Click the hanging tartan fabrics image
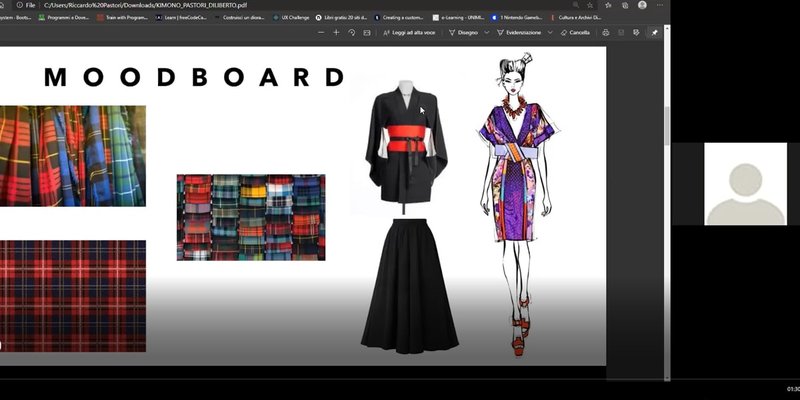The width and height of the screenshot is (800, 400). pyautogui.click(x=72, y=156)
